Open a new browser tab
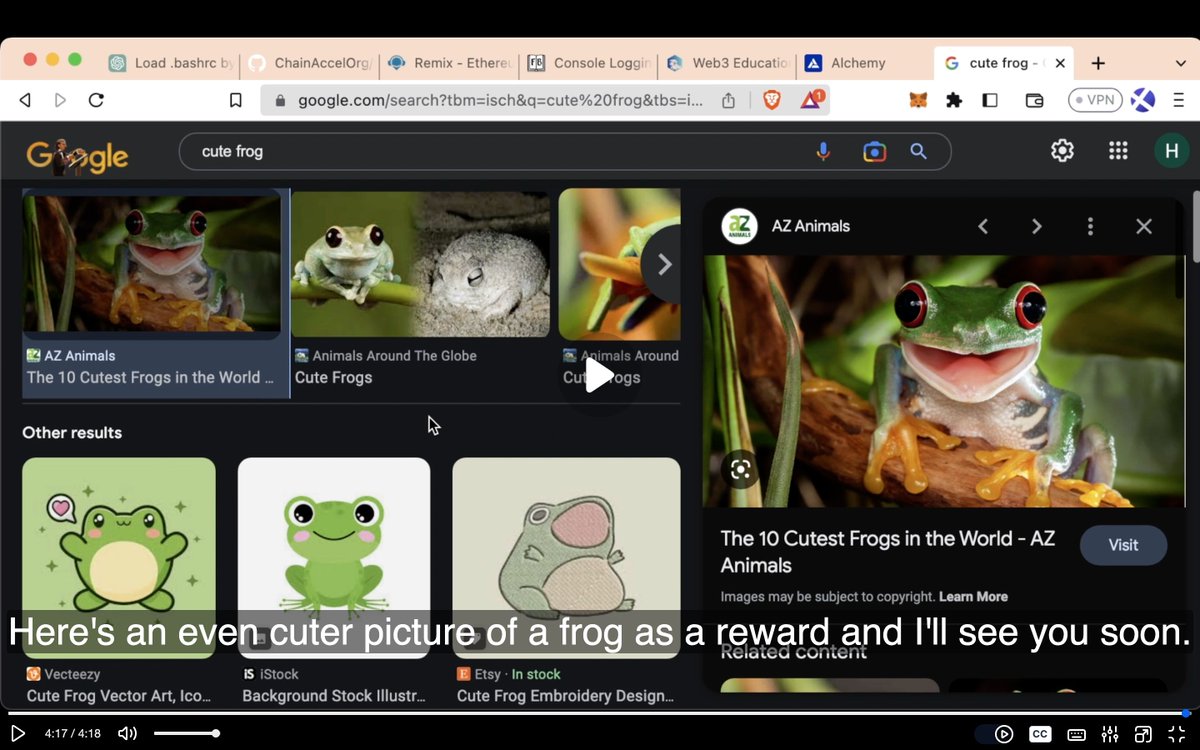Viewport: 1200px width, 750px height. click(1098, 63)
